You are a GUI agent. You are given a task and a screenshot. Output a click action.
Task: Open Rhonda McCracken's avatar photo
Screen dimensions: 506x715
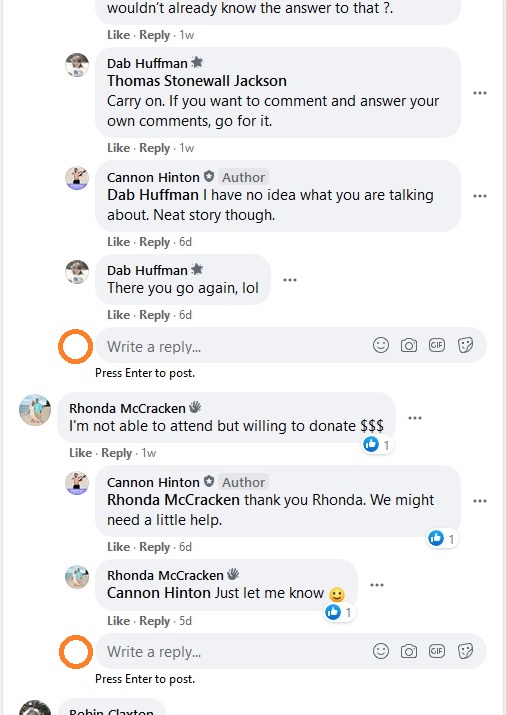coord(35,409)
